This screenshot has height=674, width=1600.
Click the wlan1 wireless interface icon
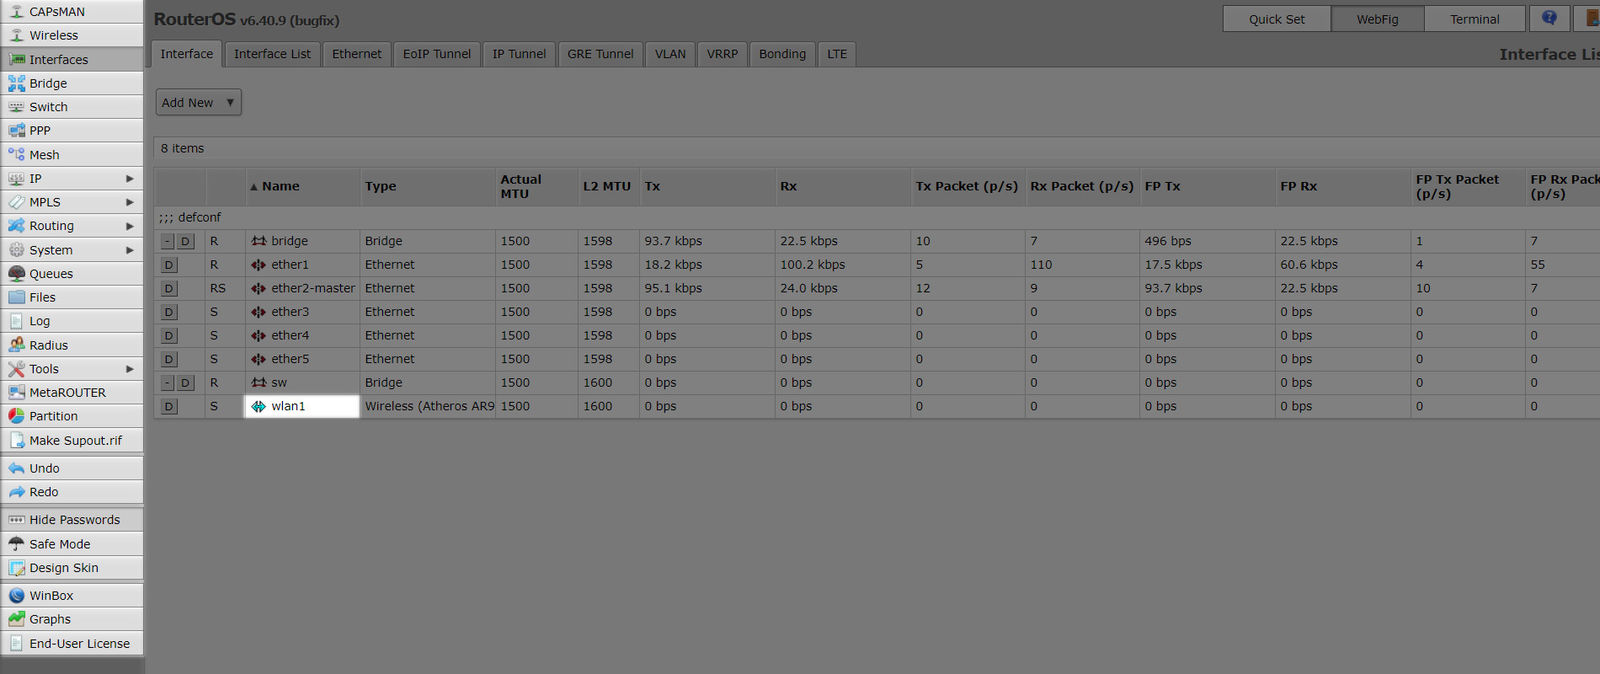point(259,406)
